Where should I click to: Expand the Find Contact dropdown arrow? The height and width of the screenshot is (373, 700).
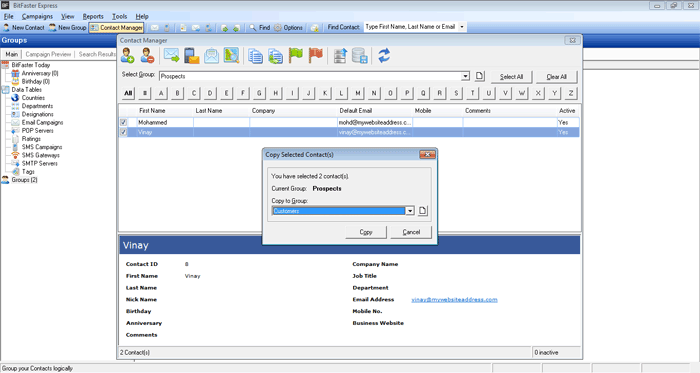[x=462, y=27]
